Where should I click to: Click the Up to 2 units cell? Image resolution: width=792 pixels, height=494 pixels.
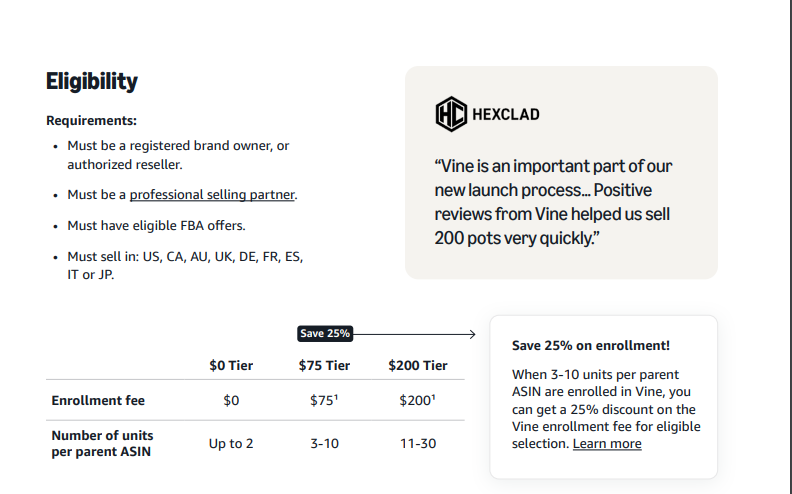click(231, 443)
